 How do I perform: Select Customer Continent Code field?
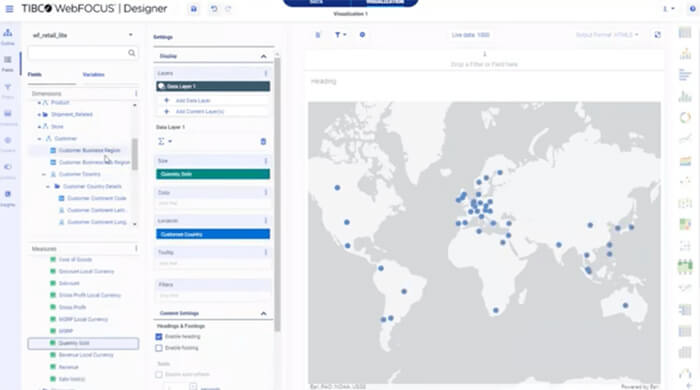(x=97, y=198)
